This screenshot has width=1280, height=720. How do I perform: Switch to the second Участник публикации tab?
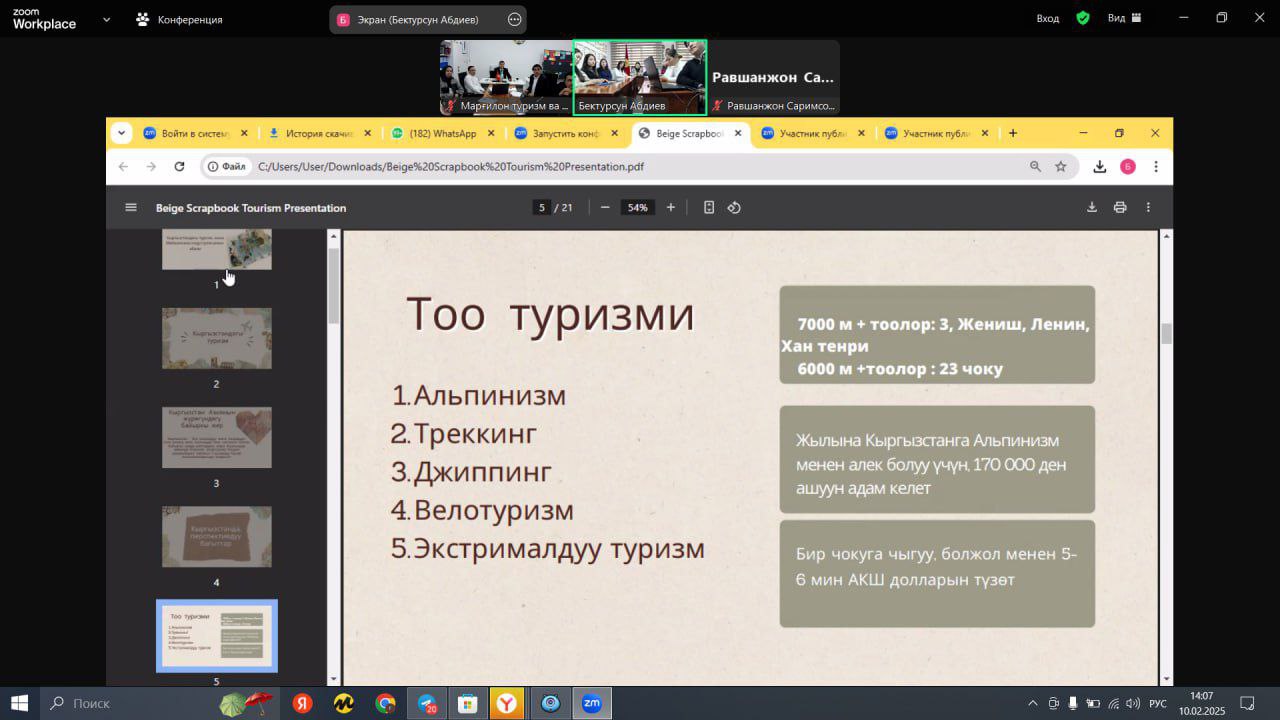tap(935, 133)
